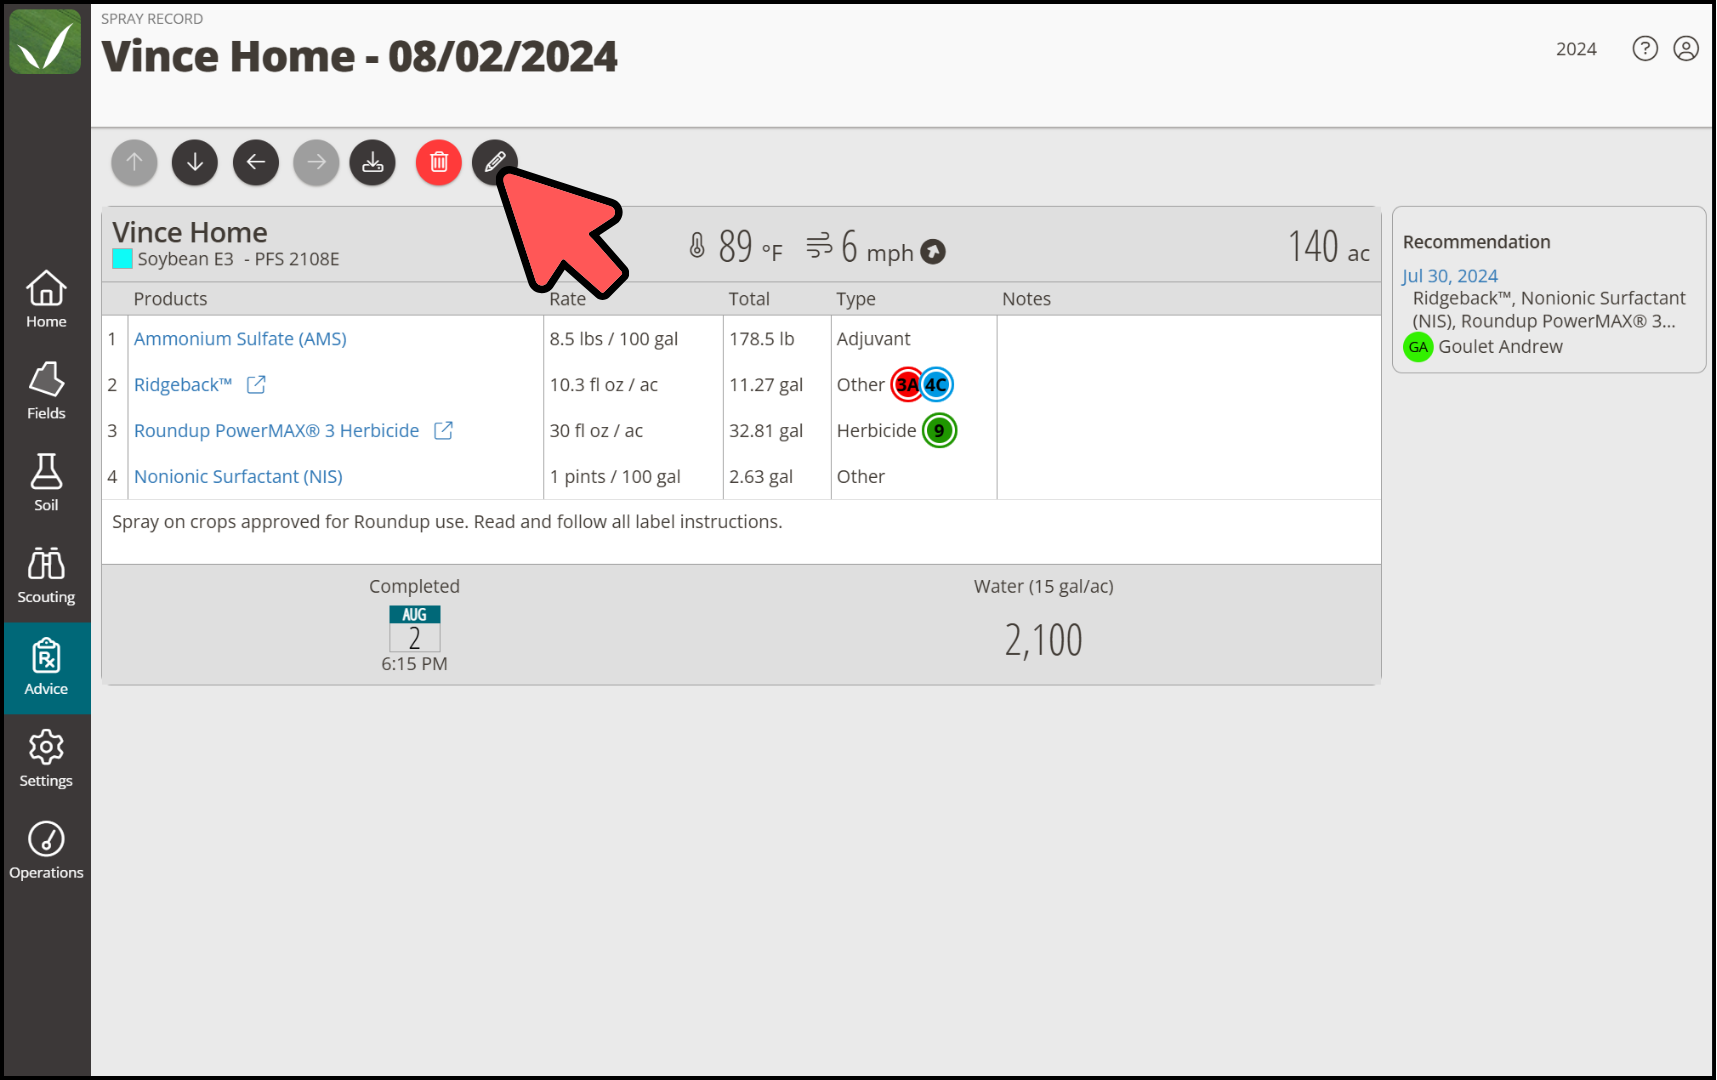
Task: Click the Vince Home field name heading
Action: [x=190, y=232]
